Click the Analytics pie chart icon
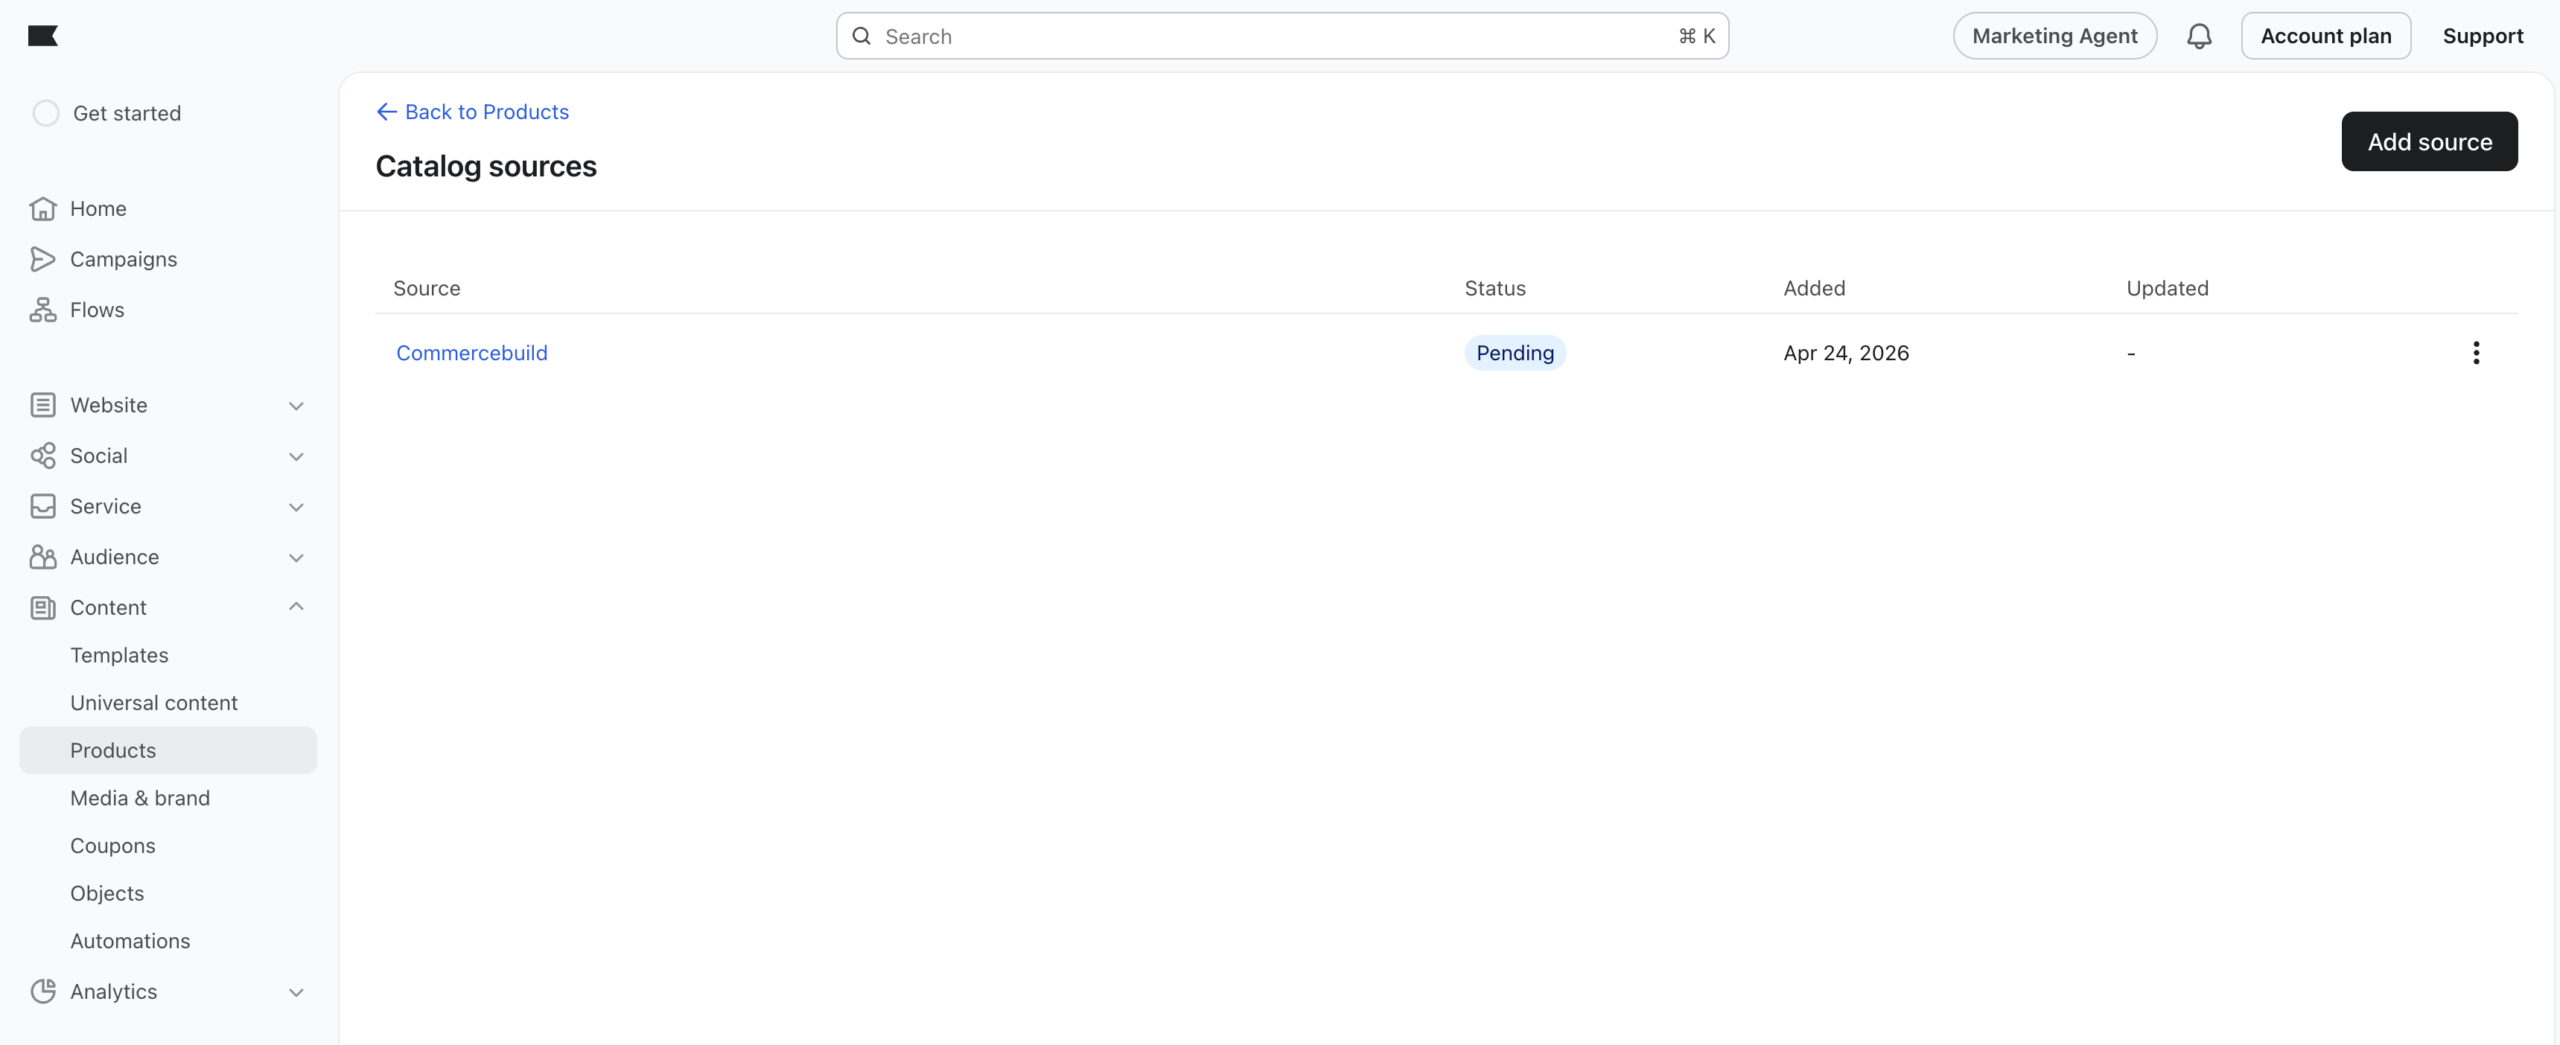2560x1045 pixels. pos(43,991)
